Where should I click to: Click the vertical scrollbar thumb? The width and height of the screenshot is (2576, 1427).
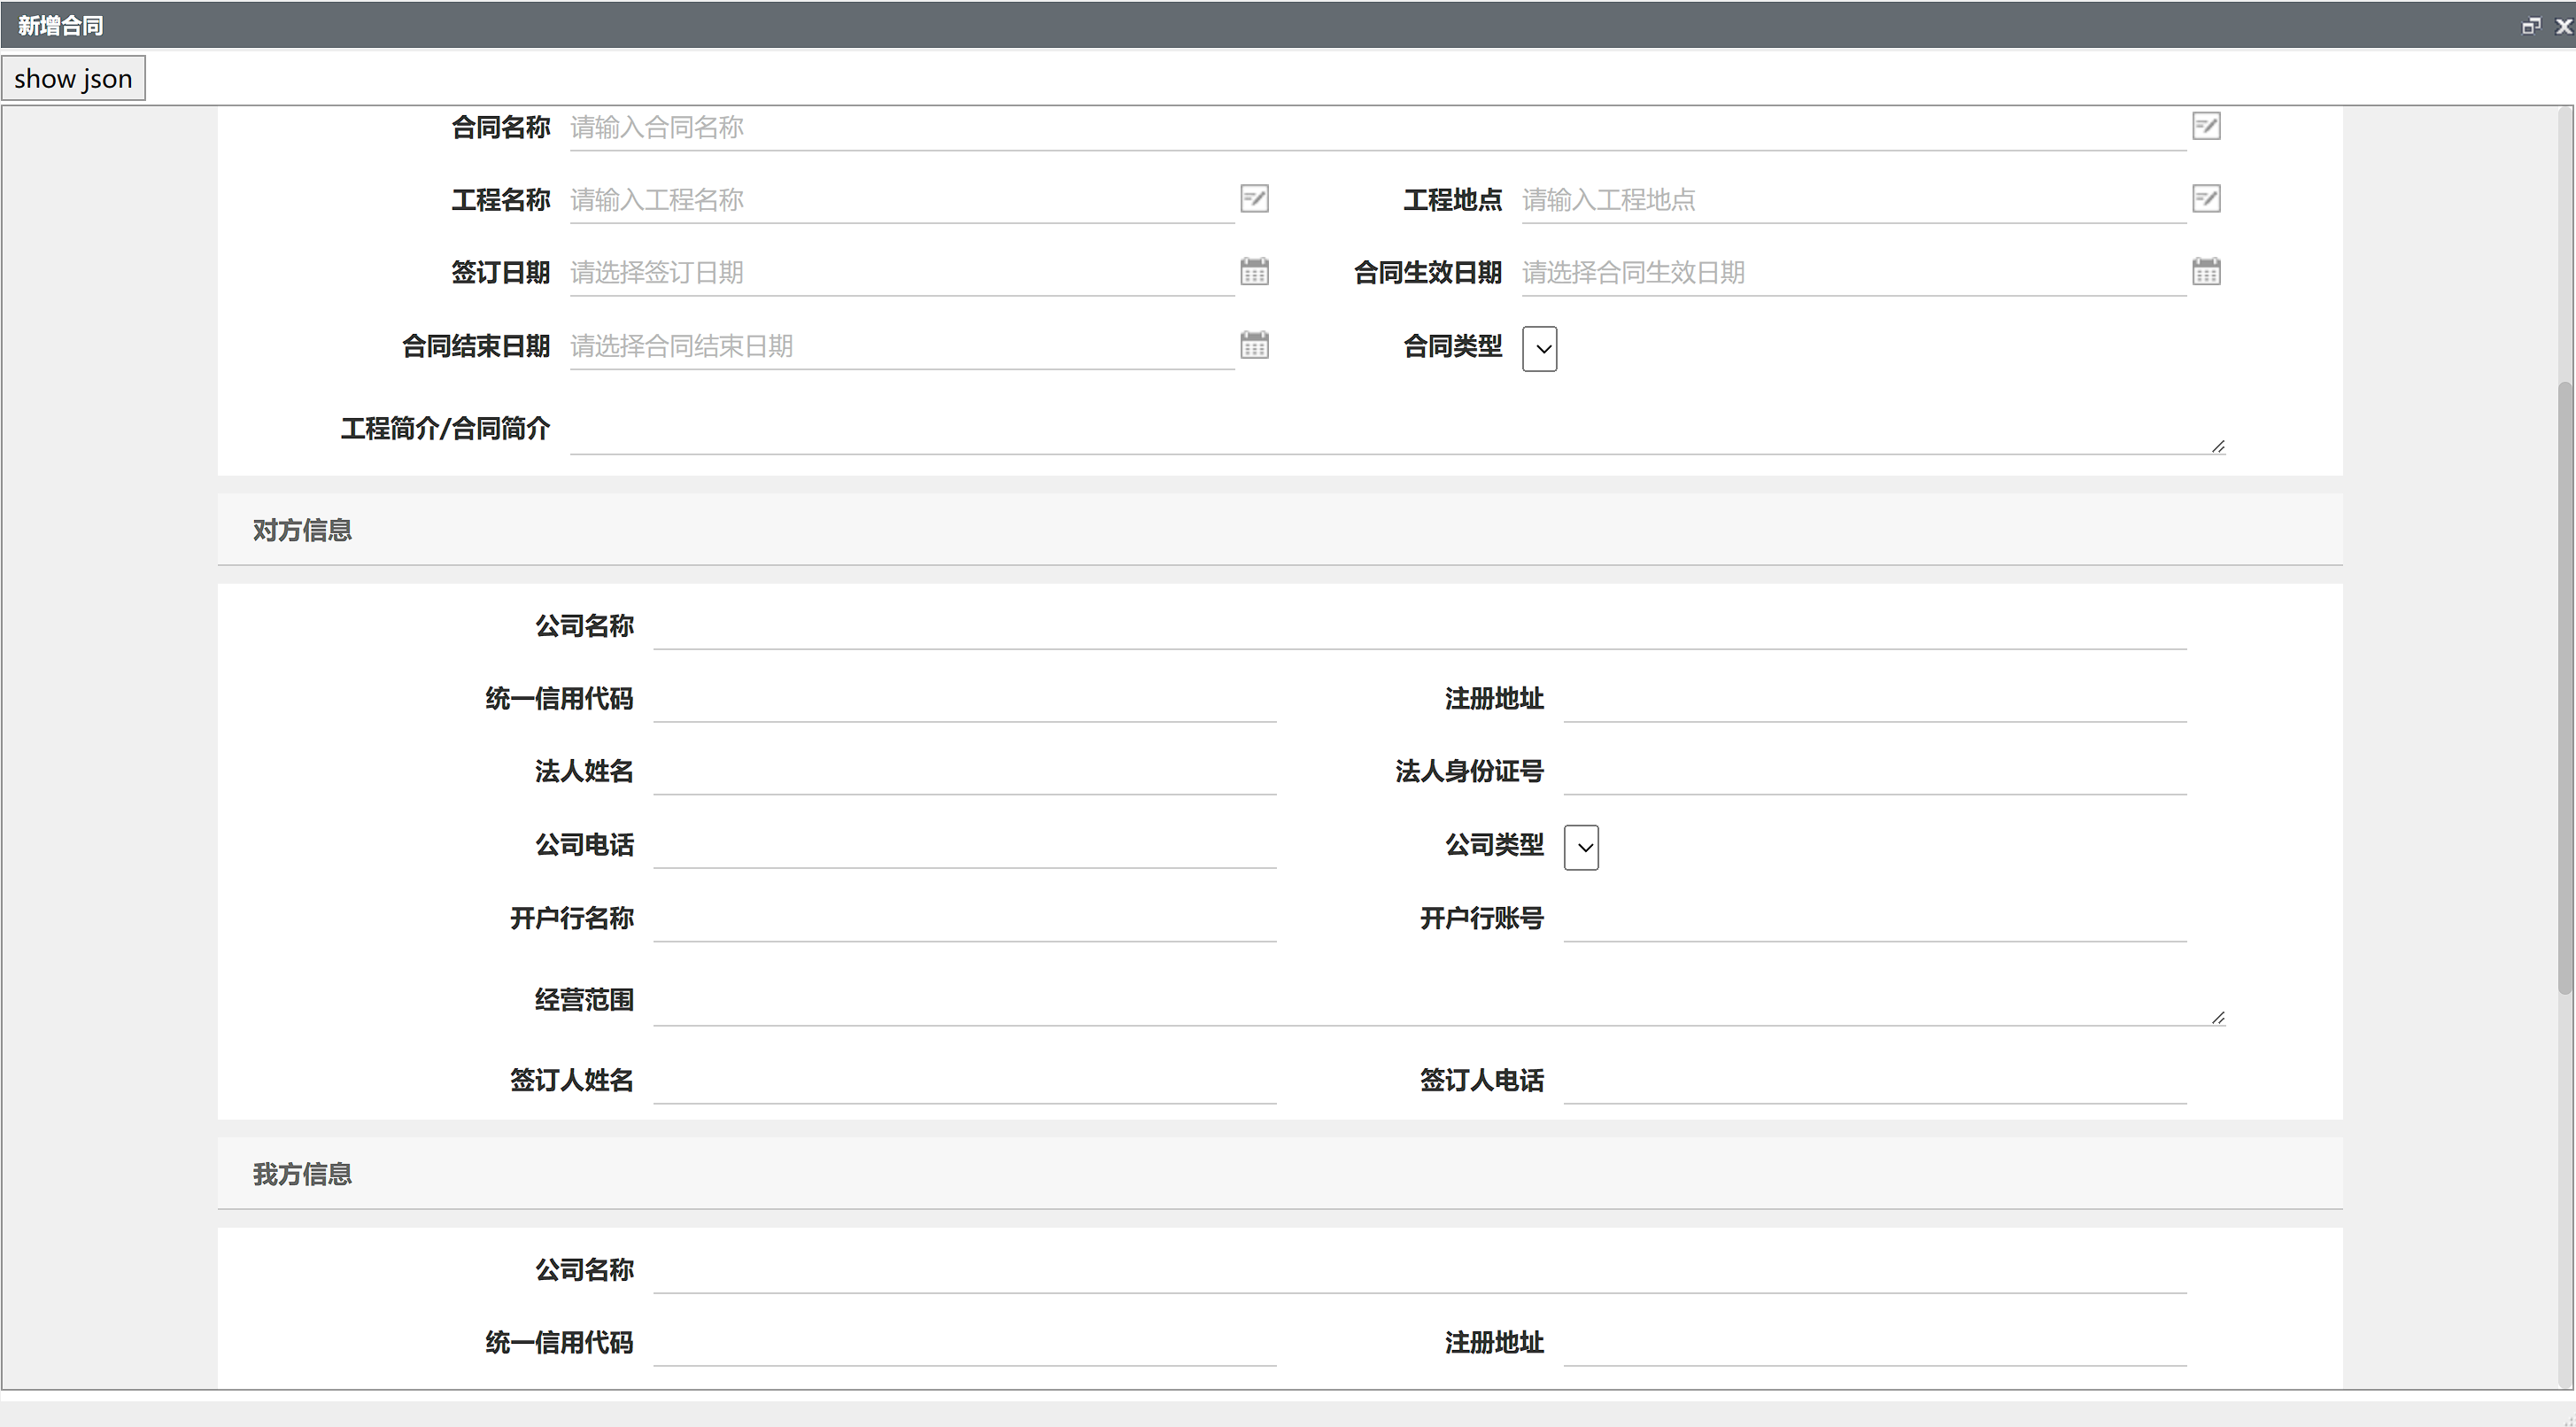point(2565,690)
